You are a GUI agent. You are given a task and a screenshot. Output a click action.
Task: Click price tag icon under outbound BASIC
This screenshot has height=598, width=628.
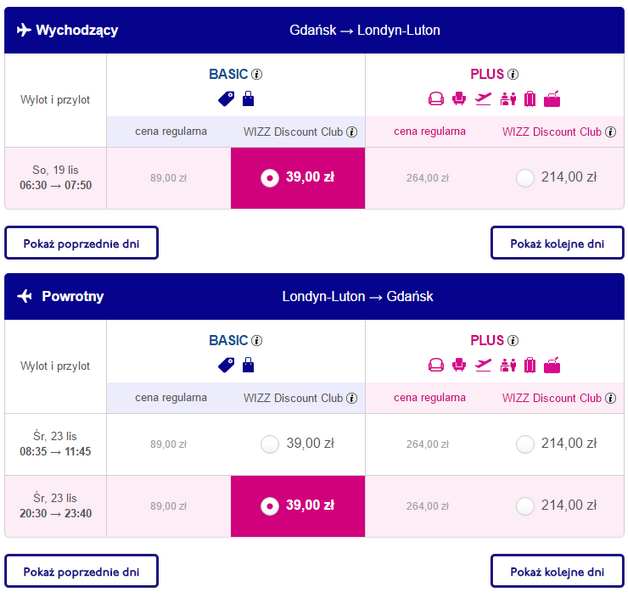(x=226, y=98)
